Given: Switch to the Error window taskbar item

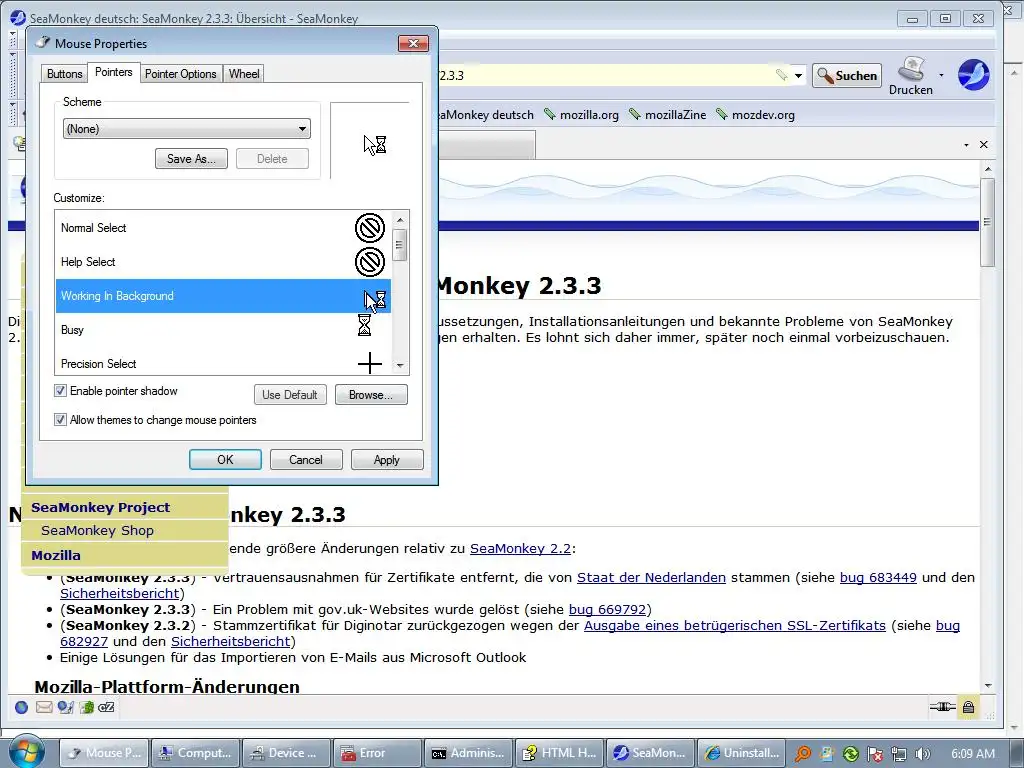Looking at the screenshot, I should coord(377,753).
